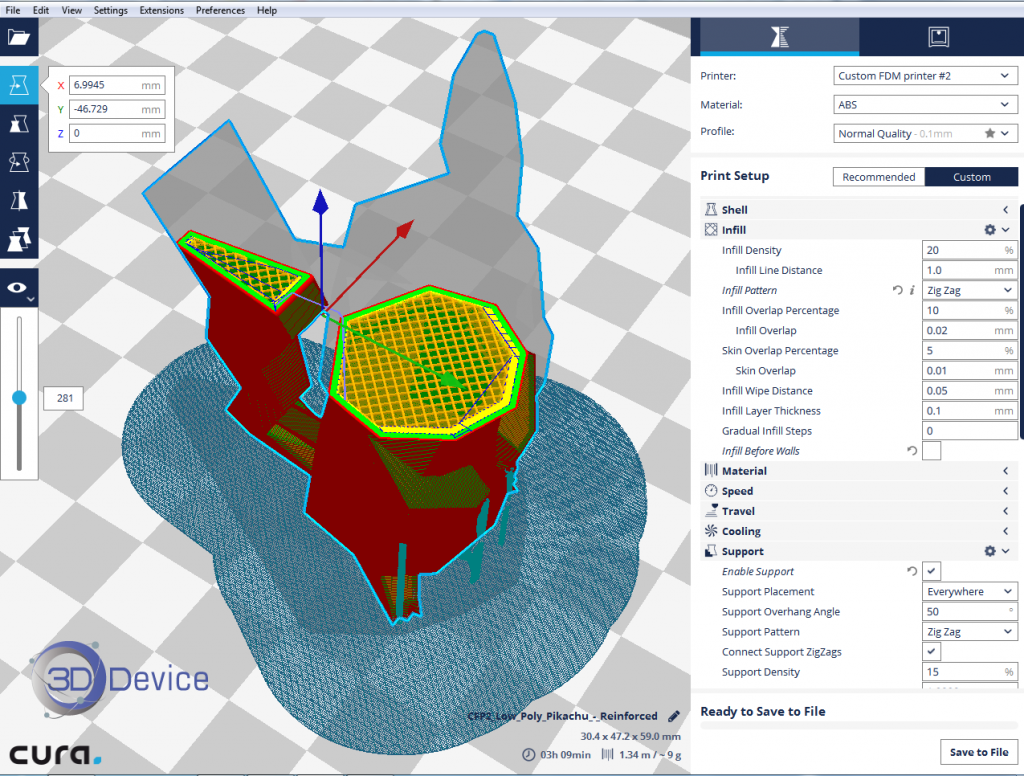The height and width of the screenshot is (776, 1024).
Task: Open Infill section settings gear
Action: (x=990, y=230)
